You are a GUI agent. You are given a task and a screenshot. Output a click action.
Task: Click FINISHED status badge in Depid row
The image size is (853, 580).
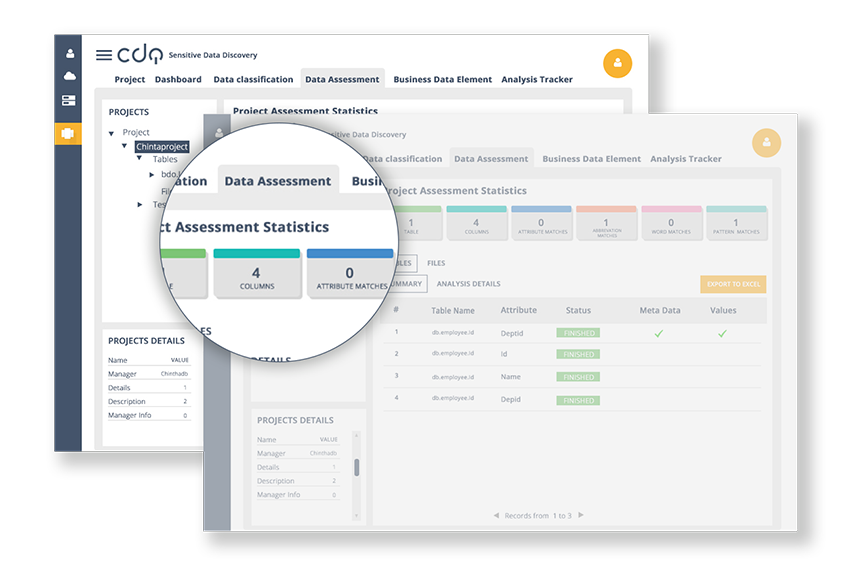[578, 400]
